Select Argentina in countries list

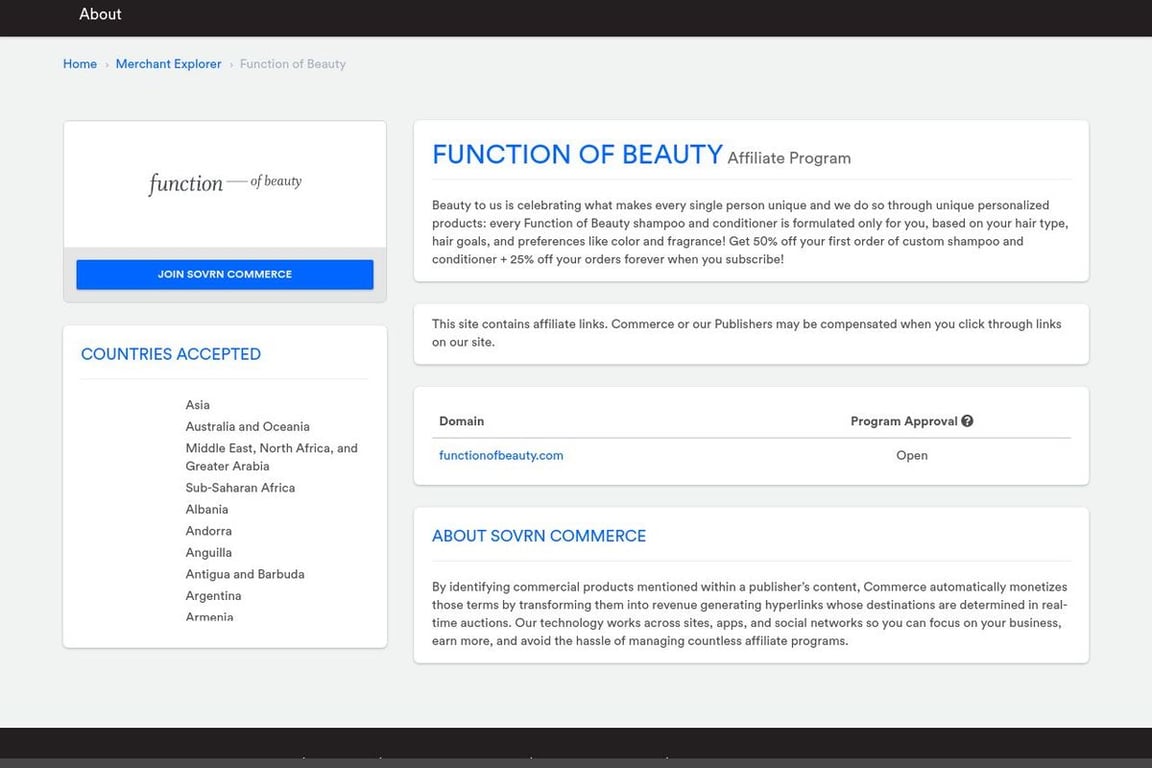(213, 596)
